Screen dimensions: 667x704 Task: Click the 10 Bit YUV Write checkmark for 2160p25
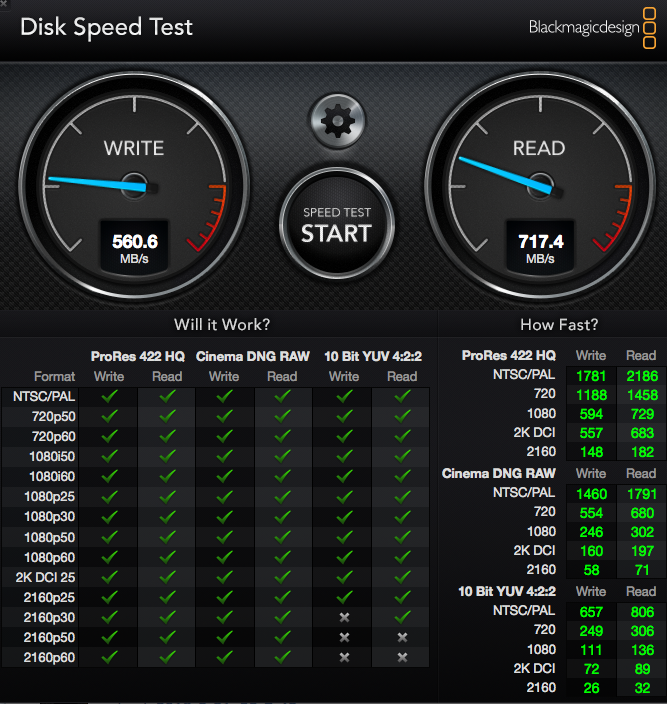[x=344, y=597]
